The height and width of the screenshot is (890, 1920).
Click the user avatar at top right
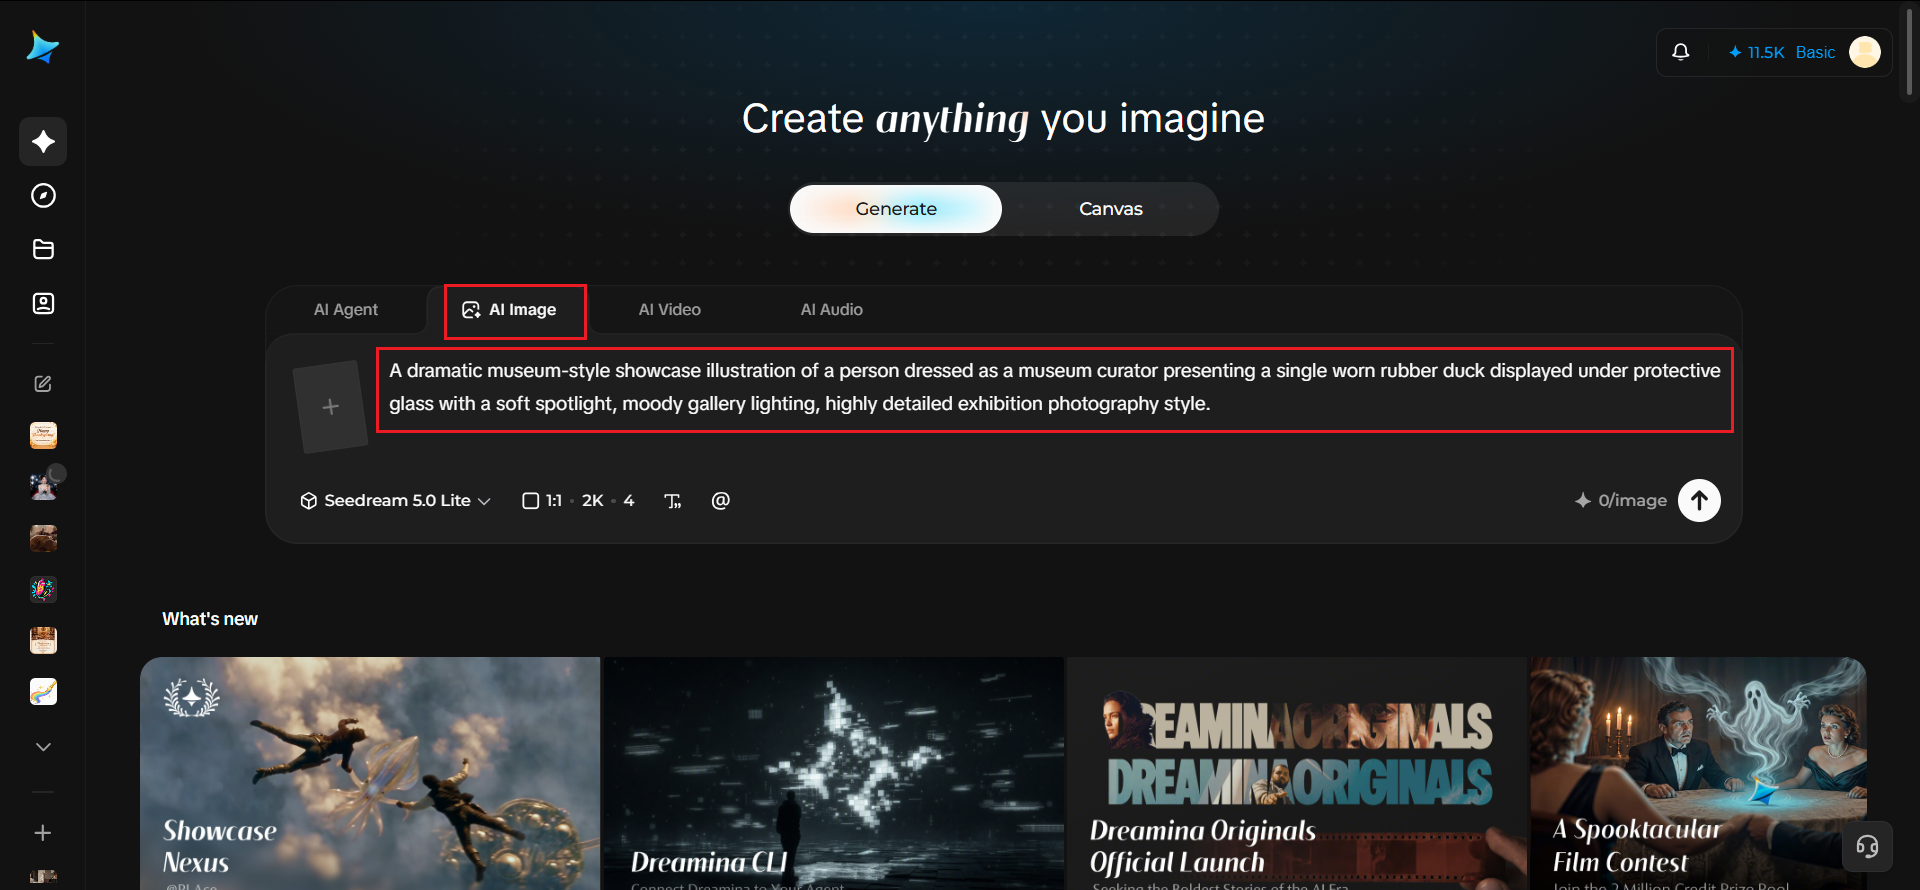1865,52
